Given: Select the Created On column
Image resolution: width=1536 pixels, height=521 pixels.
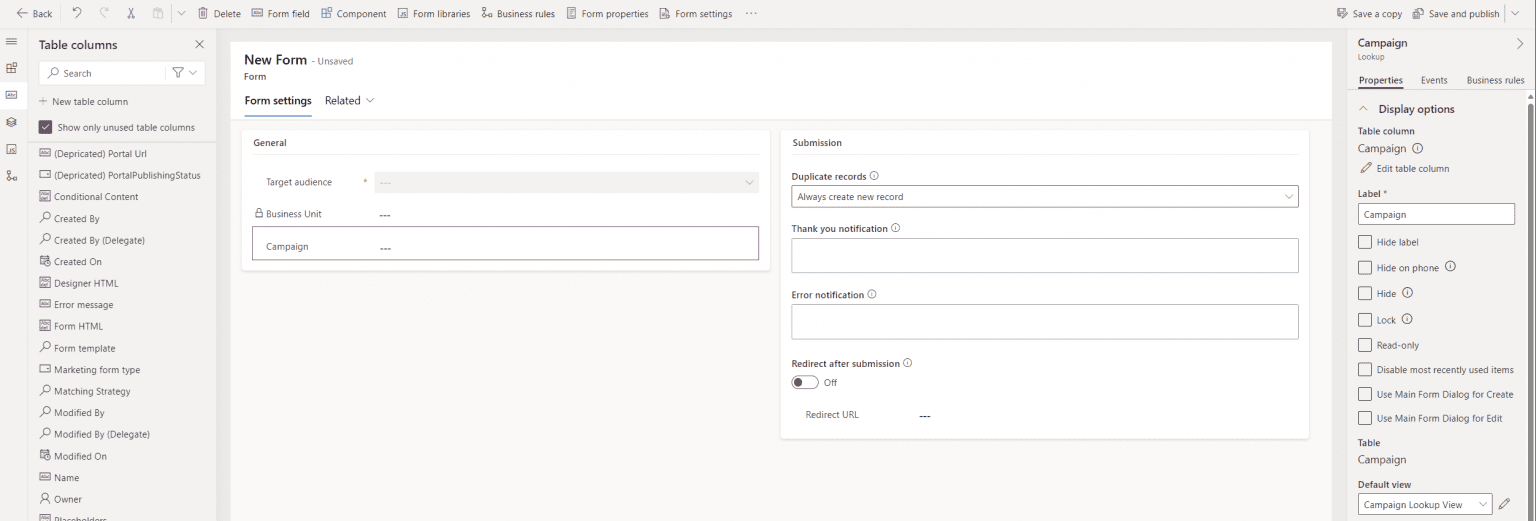Looking at the screenshot, I should point(71,262).
